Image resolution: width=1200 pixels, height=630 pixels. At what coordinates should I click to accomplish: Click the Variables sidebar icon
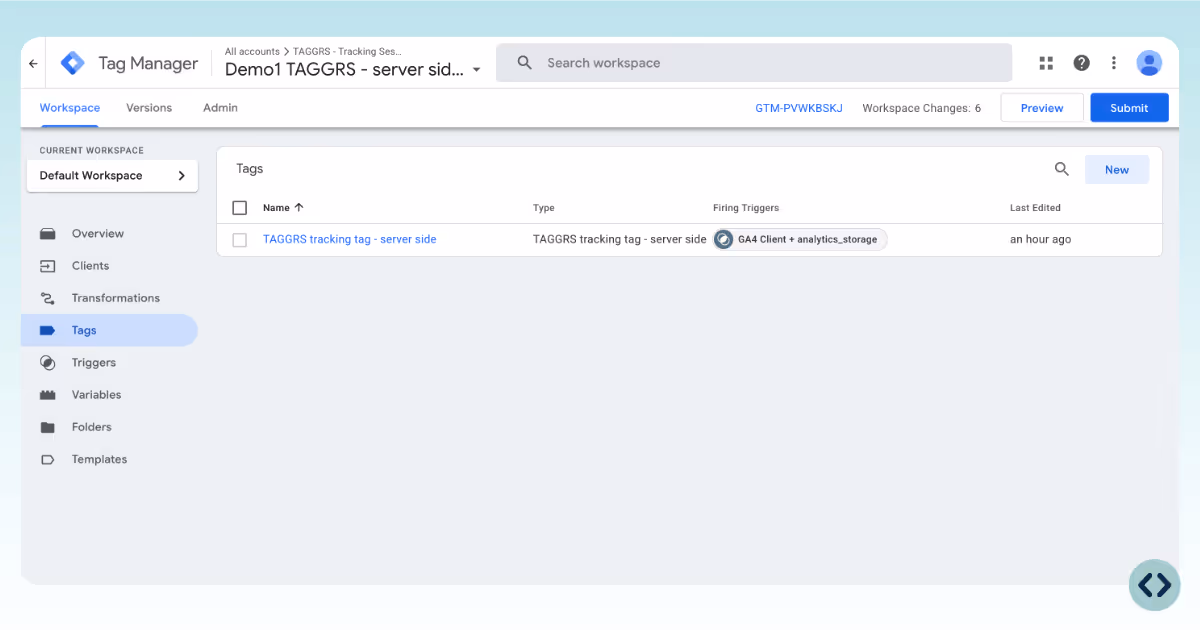pyautogui.click(x=47, y=395)
